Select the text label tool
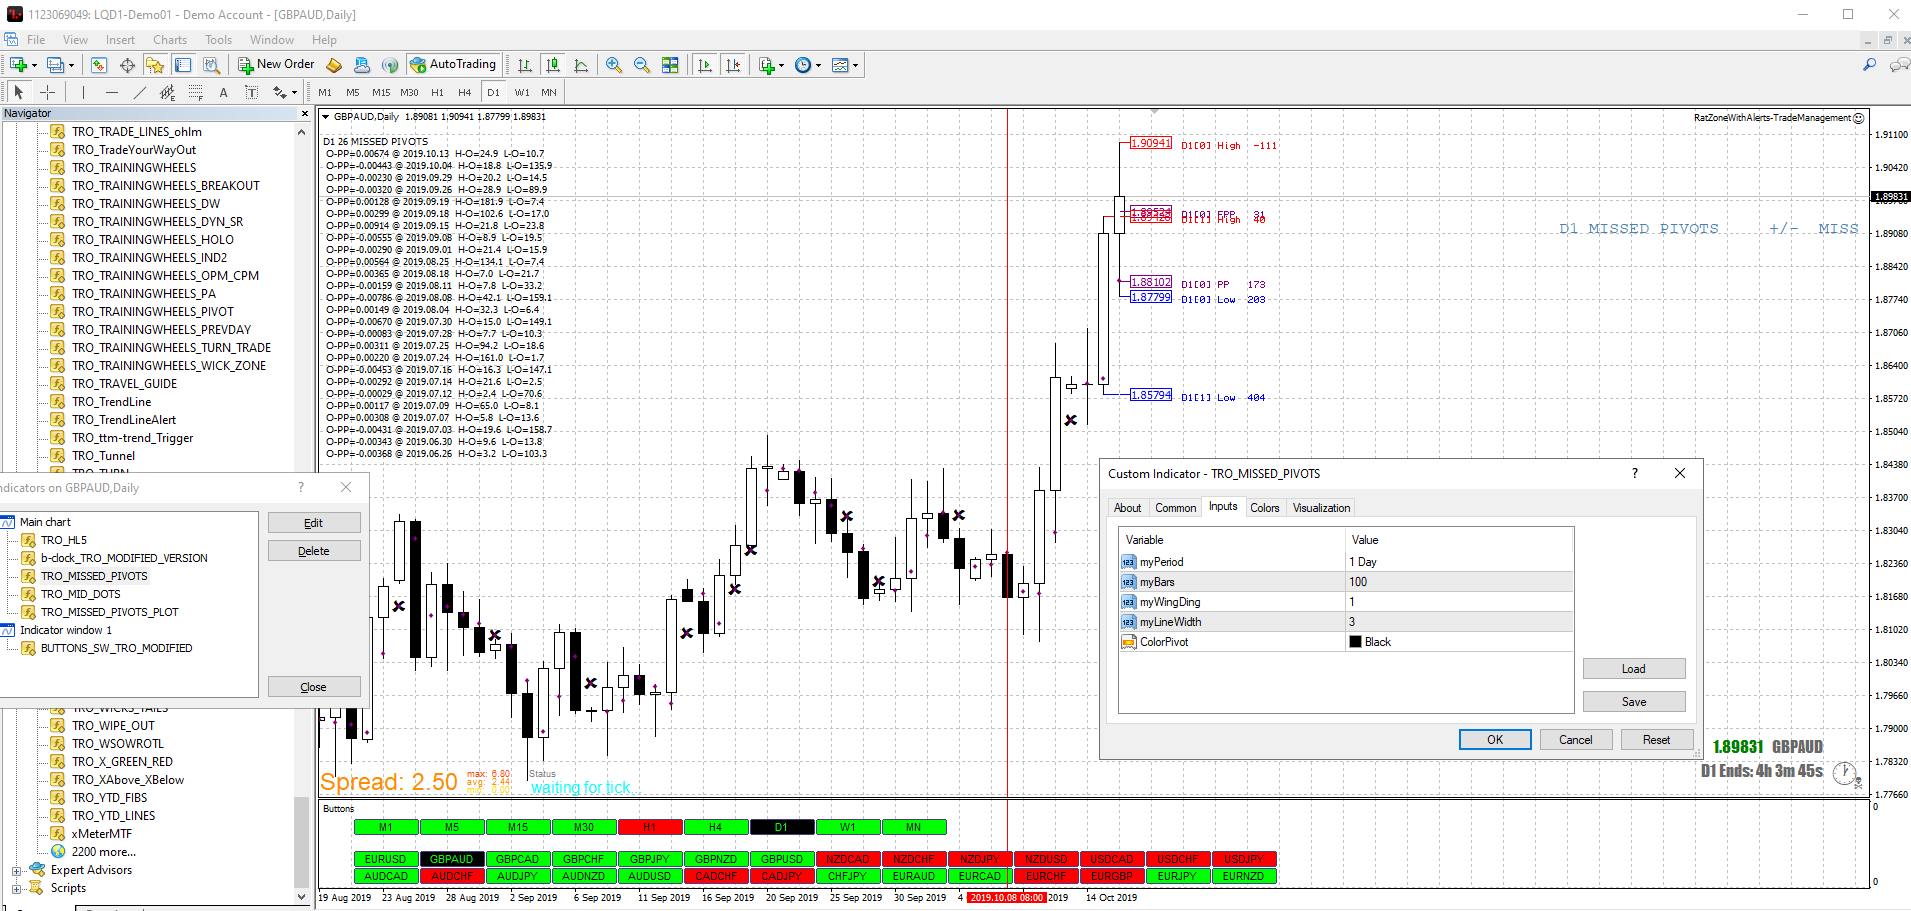This screenshot has width=1911, height=911. click(x=252, y=92)
